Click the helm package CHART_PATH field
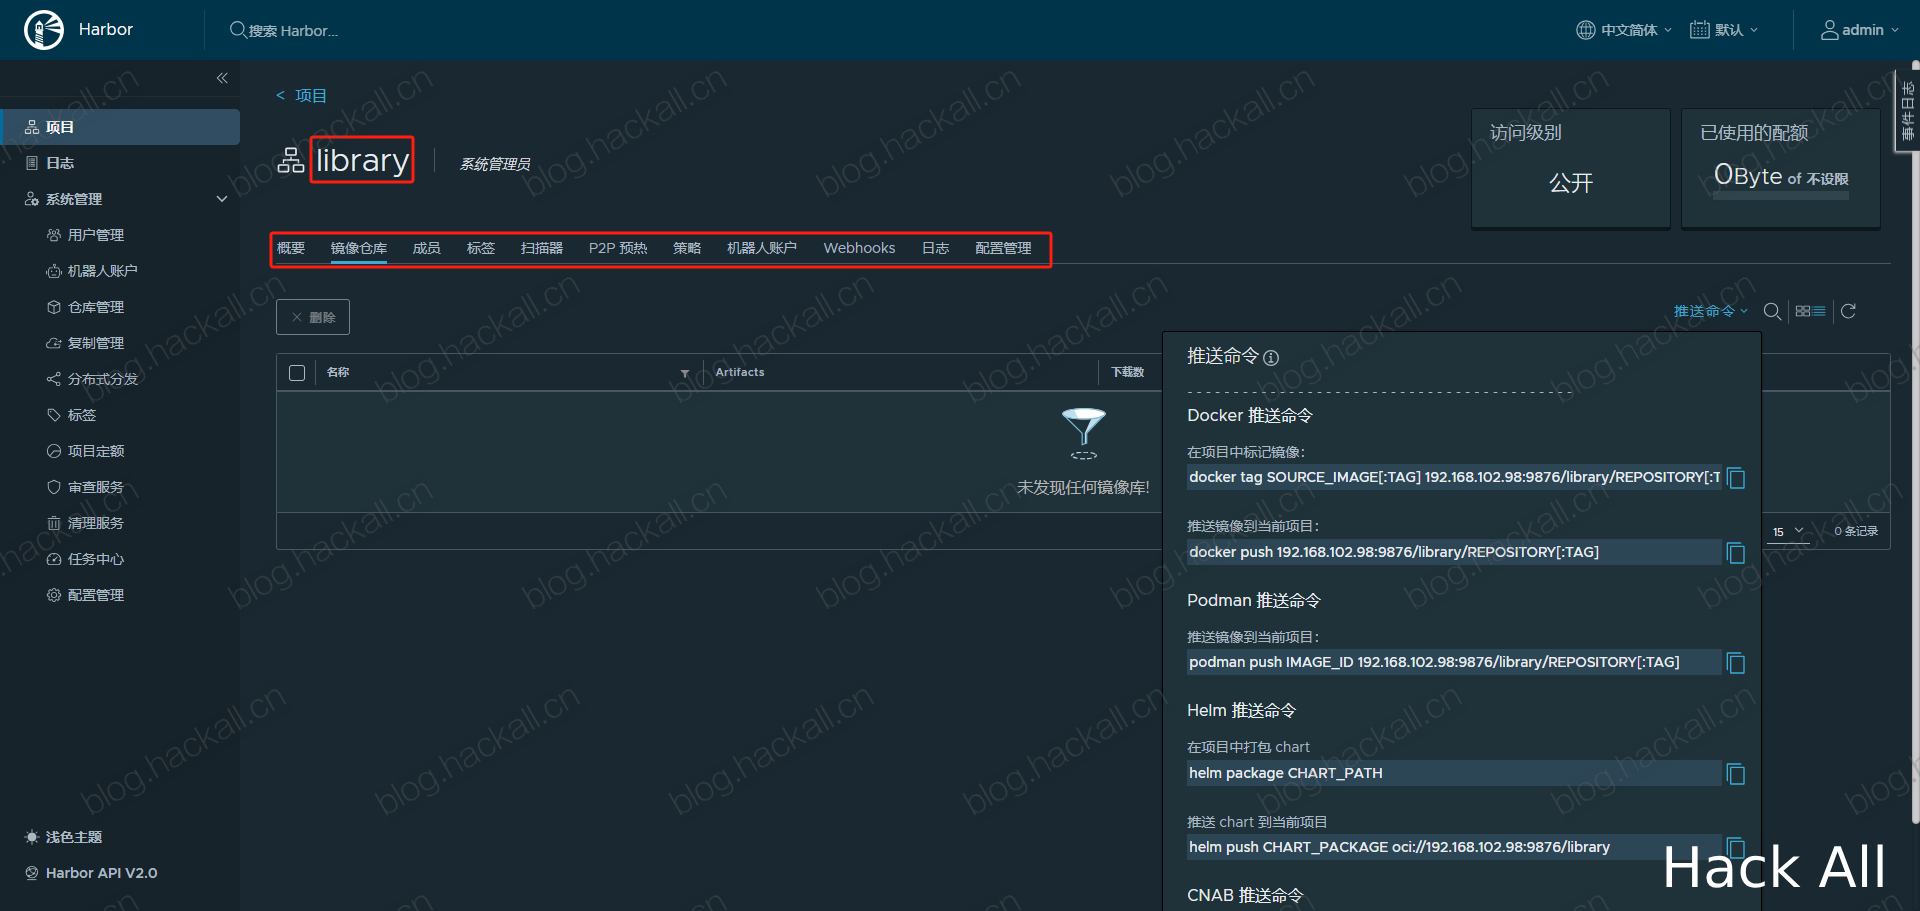The width and height of the screenshot is (1920, 911). point(1453,774)
